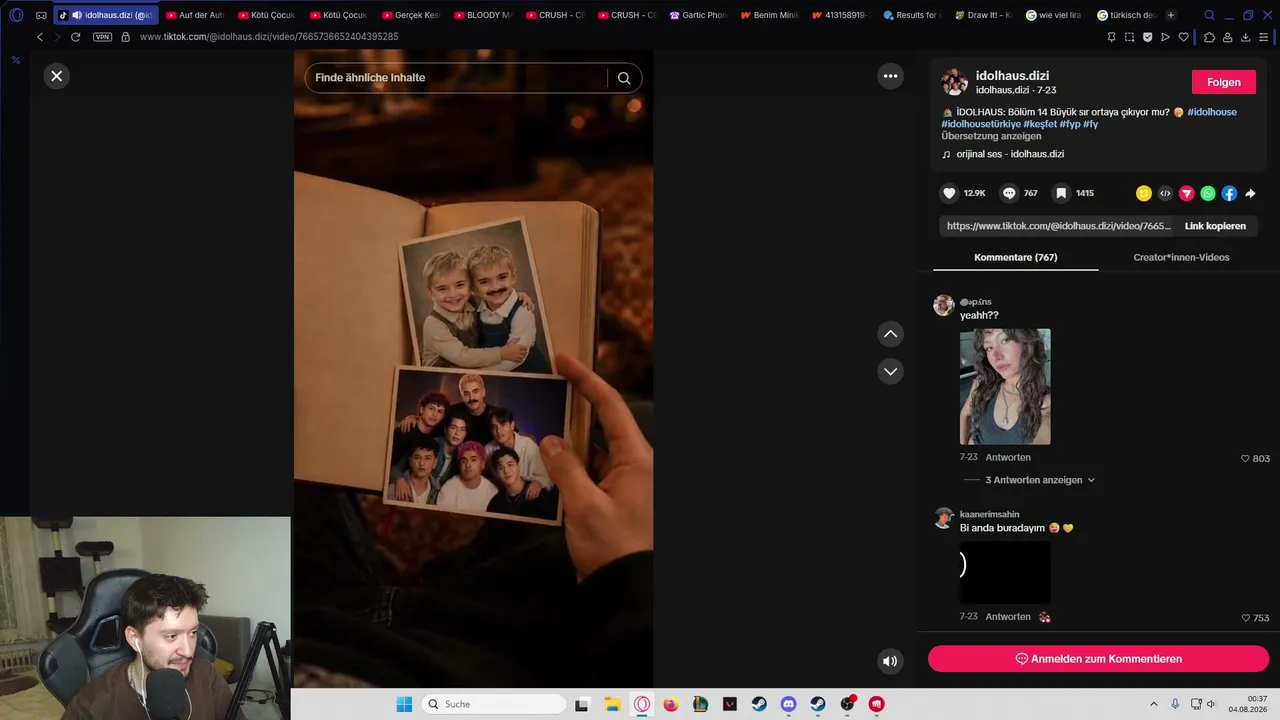Viewport: 1280px width, 720px height.
Task: Open the #keşfet hashtag
Action: (1040, 124)
